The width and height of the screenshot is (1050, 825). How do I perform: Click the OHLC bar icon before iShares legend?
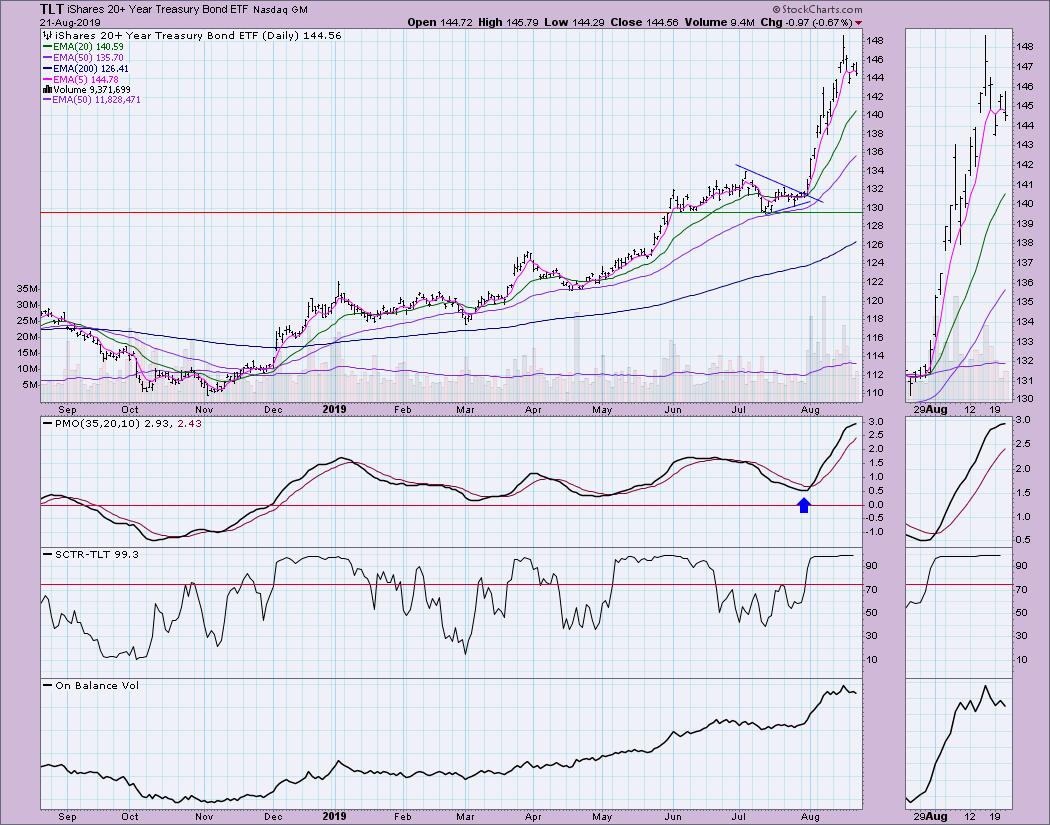(46, 33)
